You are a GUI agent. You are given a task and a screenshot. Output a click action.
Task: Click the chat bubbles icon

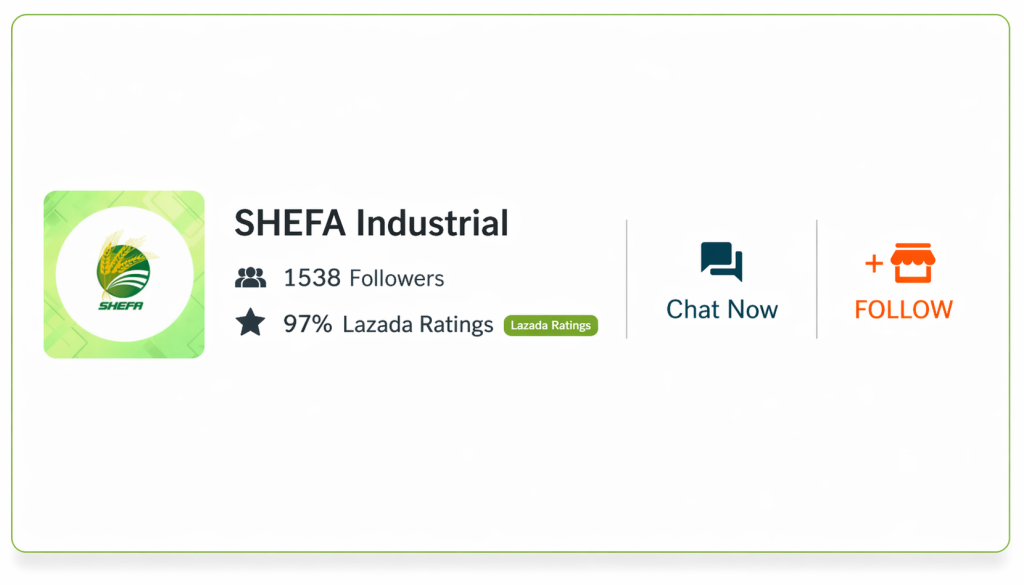point(721,263)
